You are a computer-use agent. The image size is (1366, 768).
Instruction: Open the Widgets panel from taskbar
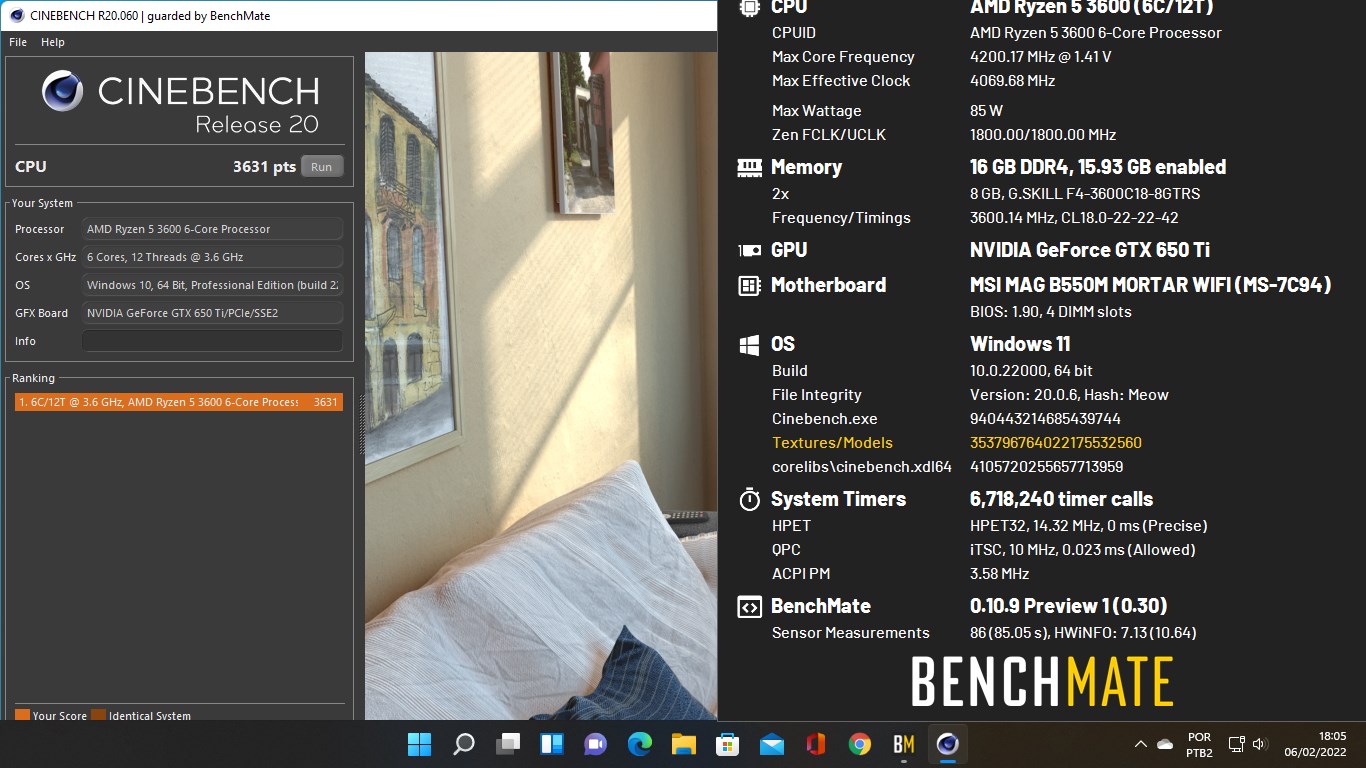552,744
